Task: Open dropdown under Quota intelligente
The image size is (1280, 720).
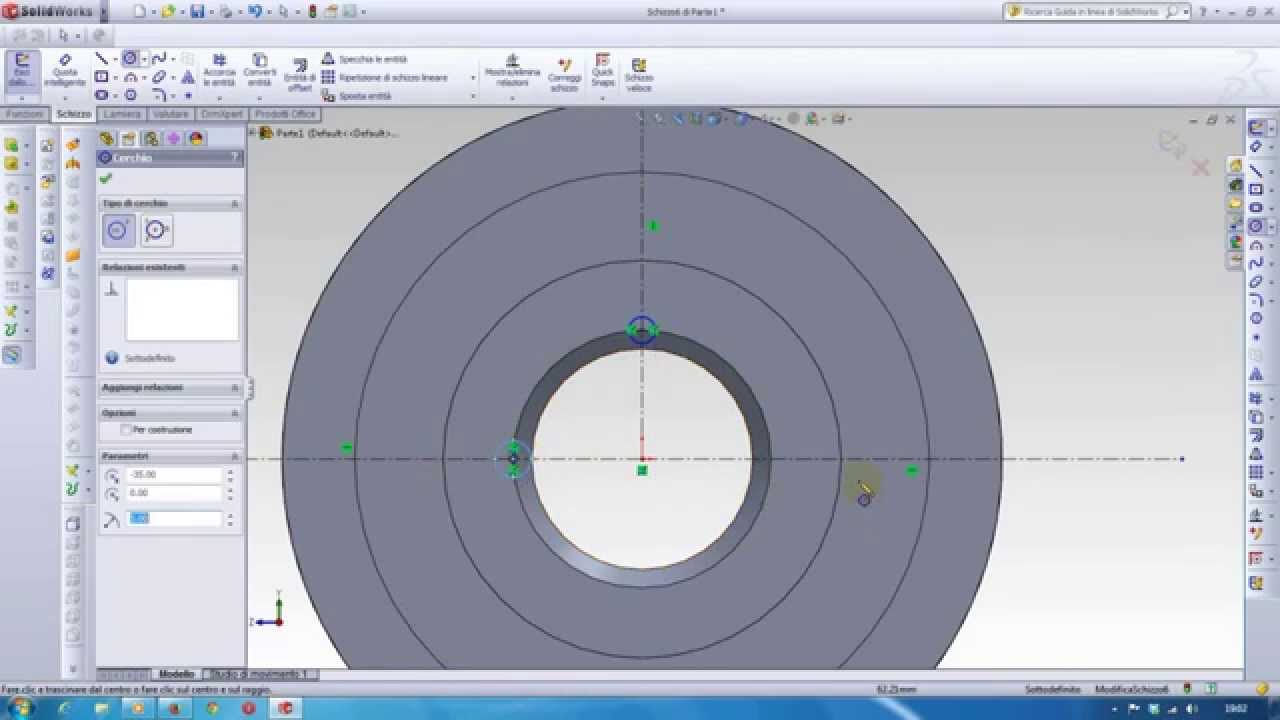Action: [64, 98]
